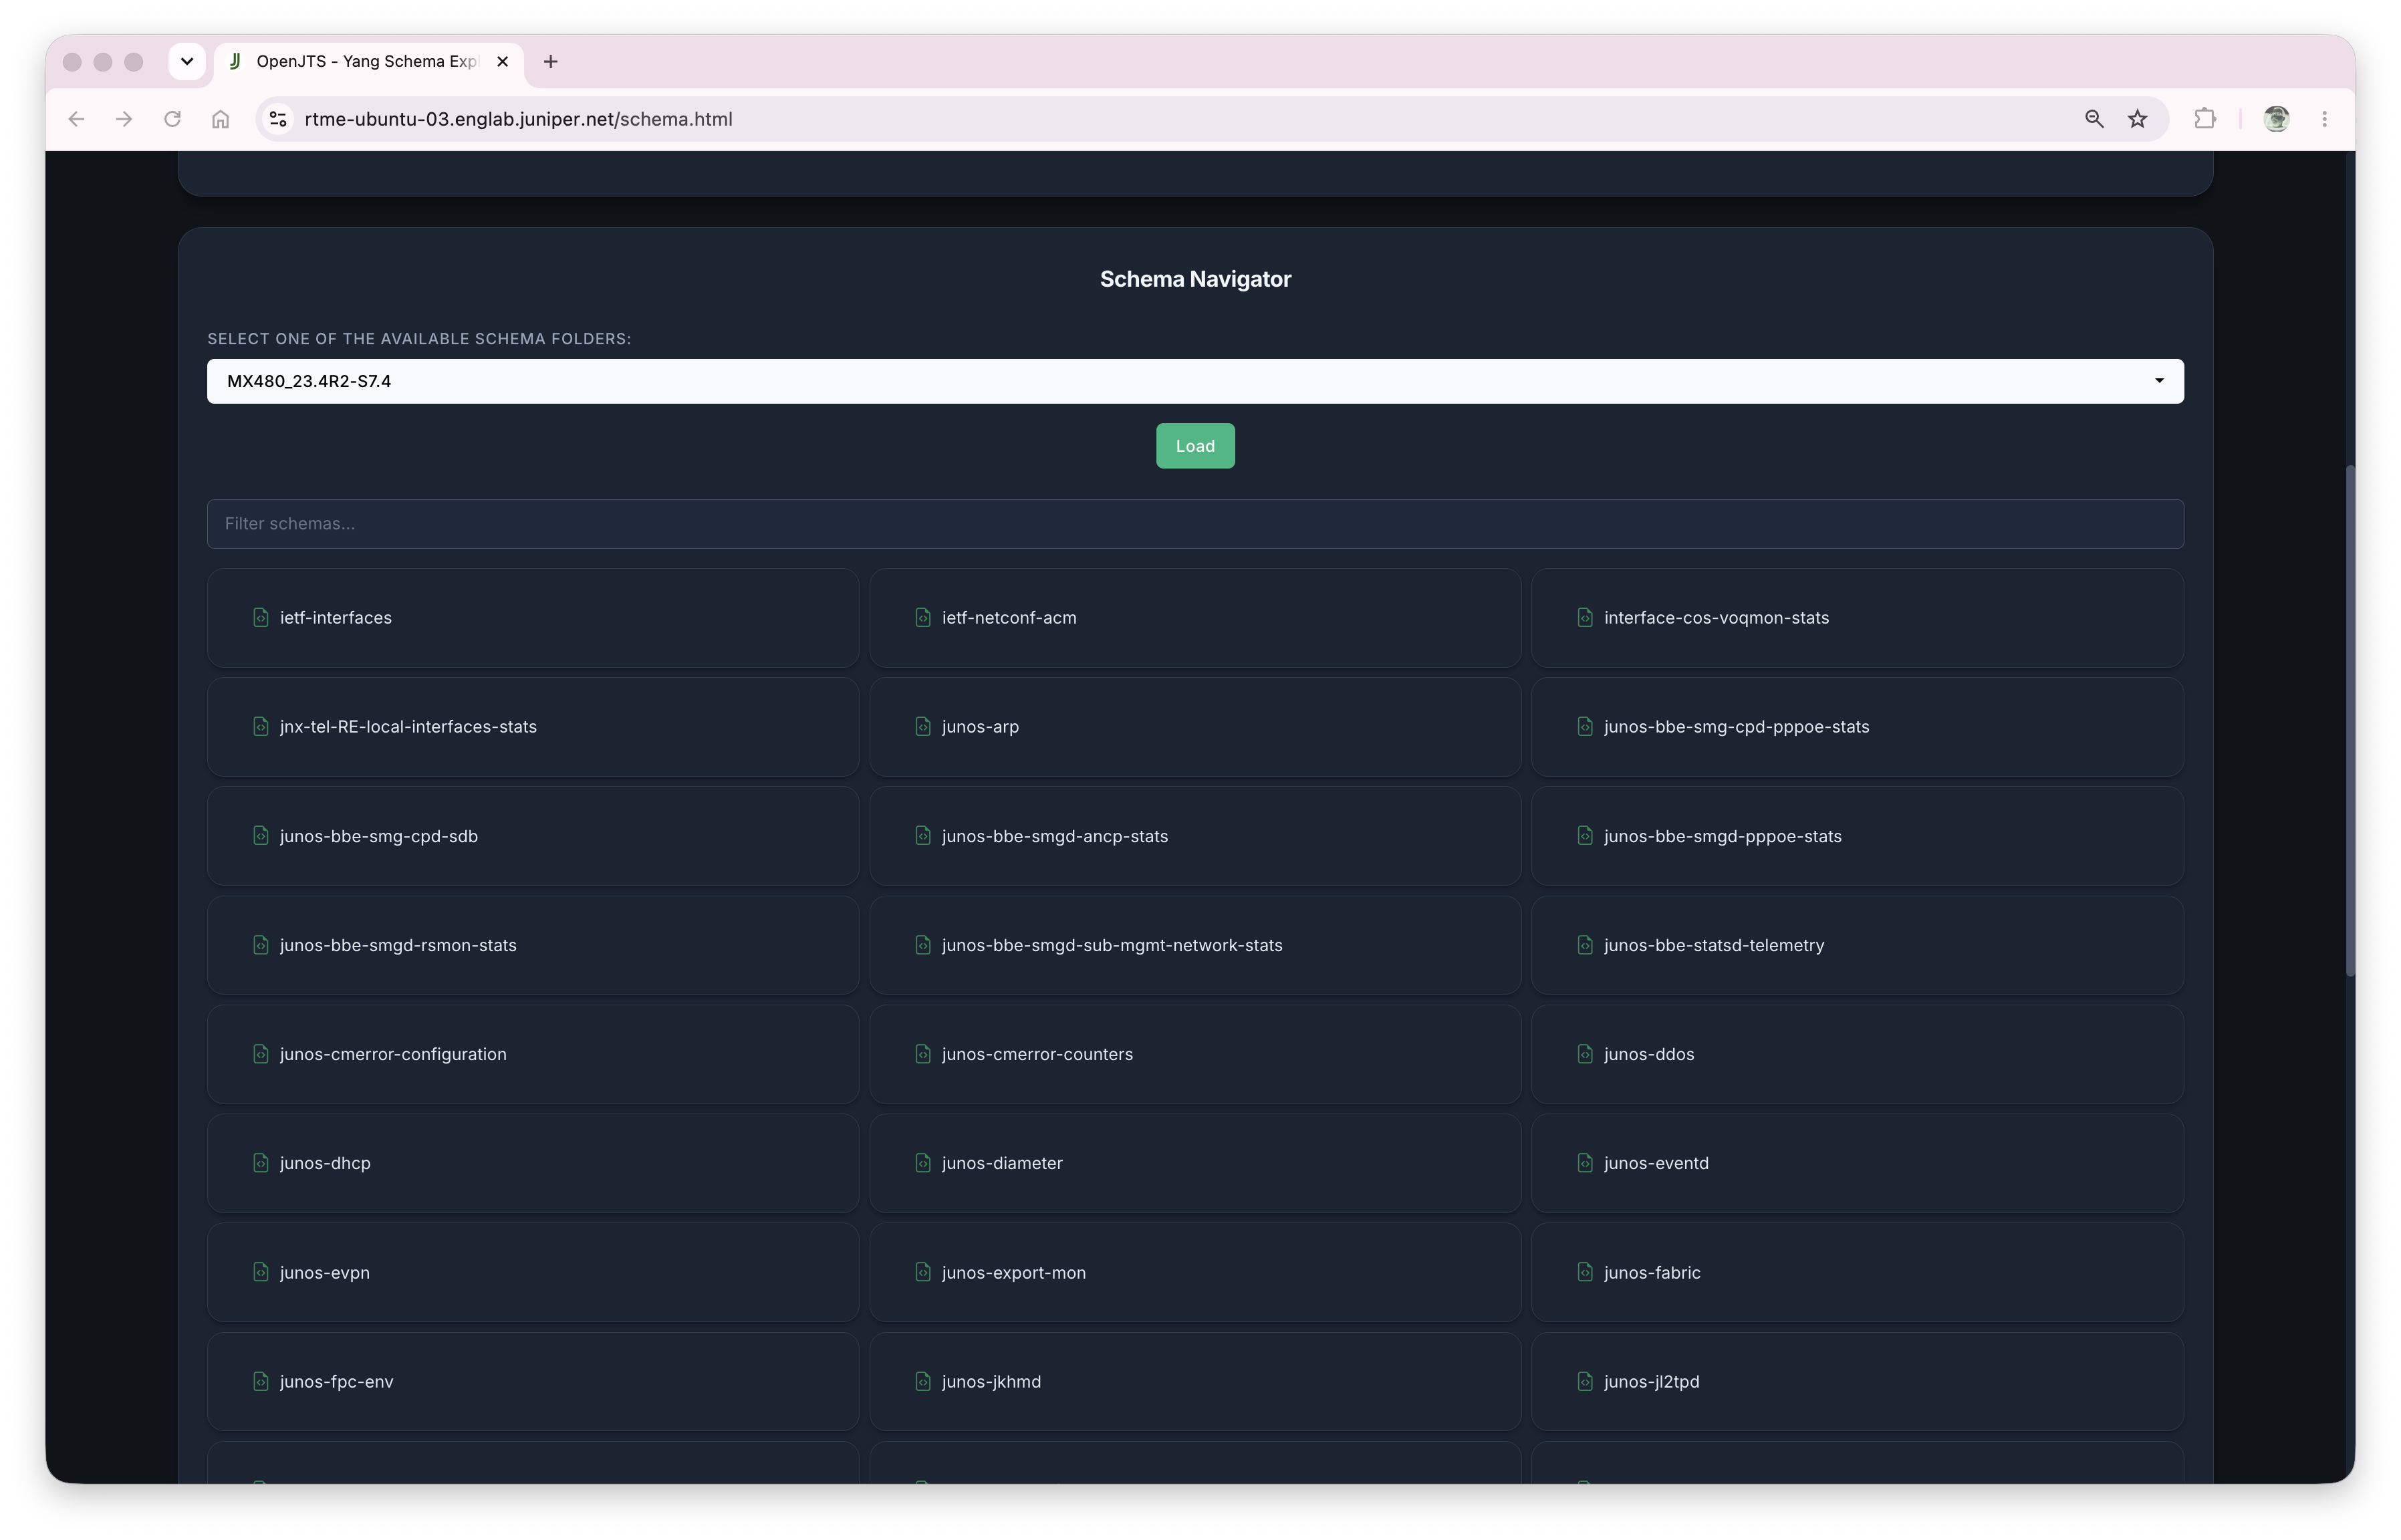The width and height of the screenshot is (2401, 1540).
Task: Click the page vertical scrollbar
Action: point(2349,721)
